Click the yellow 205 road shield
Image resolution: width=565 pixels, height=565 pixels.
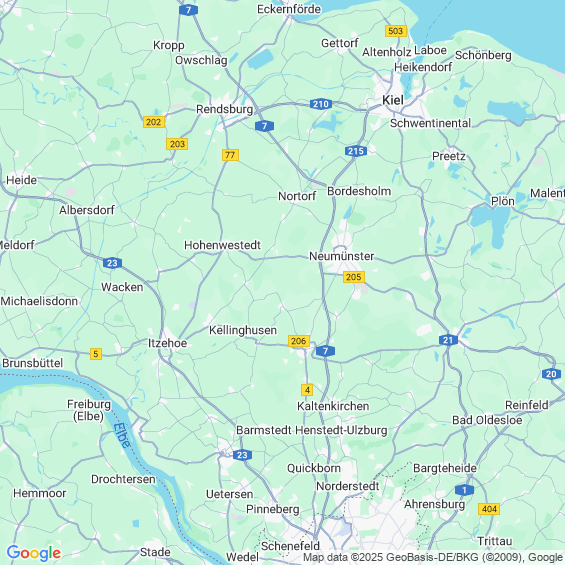click(353, 277)
